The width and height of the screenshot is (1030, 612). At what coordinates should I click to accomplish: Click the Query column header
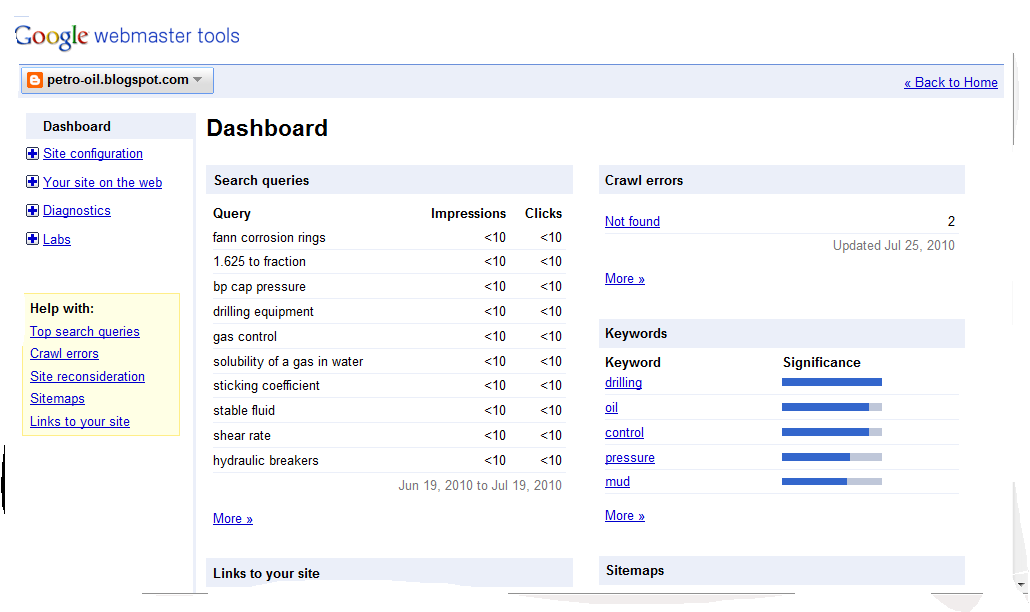click(x=231, y=213)
